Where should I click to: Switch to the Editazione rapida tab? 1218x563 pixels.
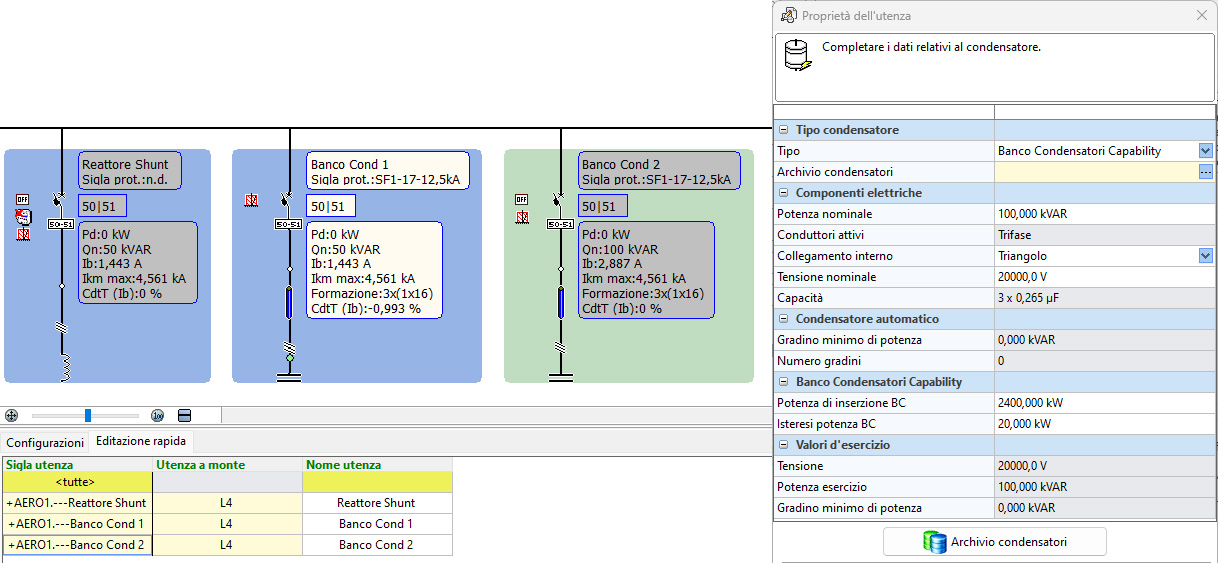click(140, 441)
